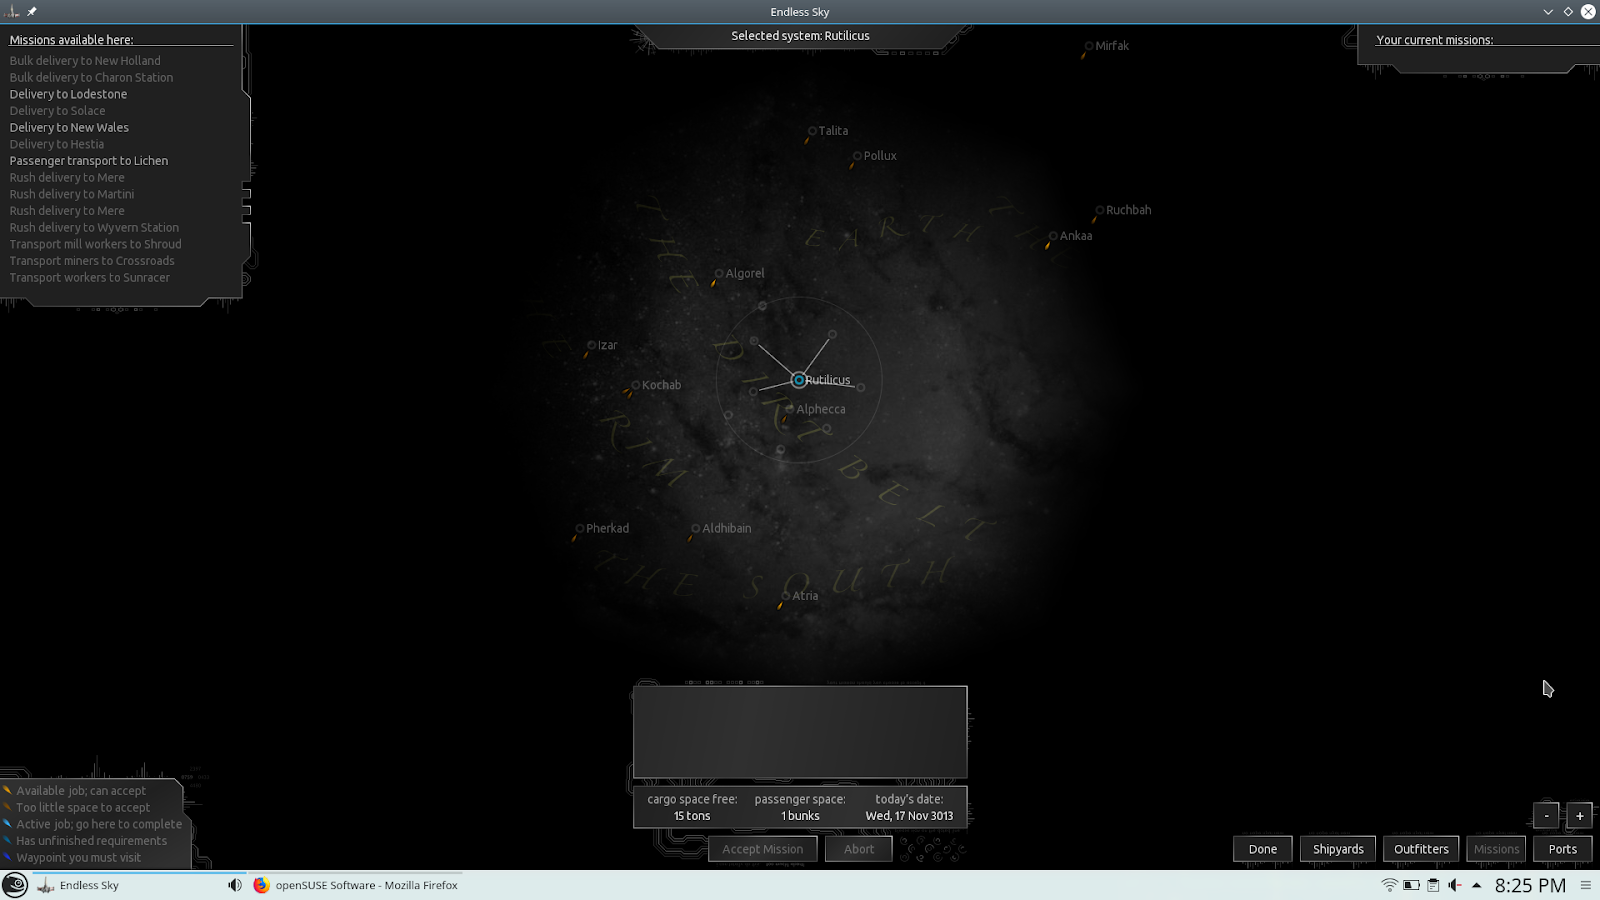Choose the Delivery to New Wales mission
The image size is (1600, 900).
click(x=69, y=128)
